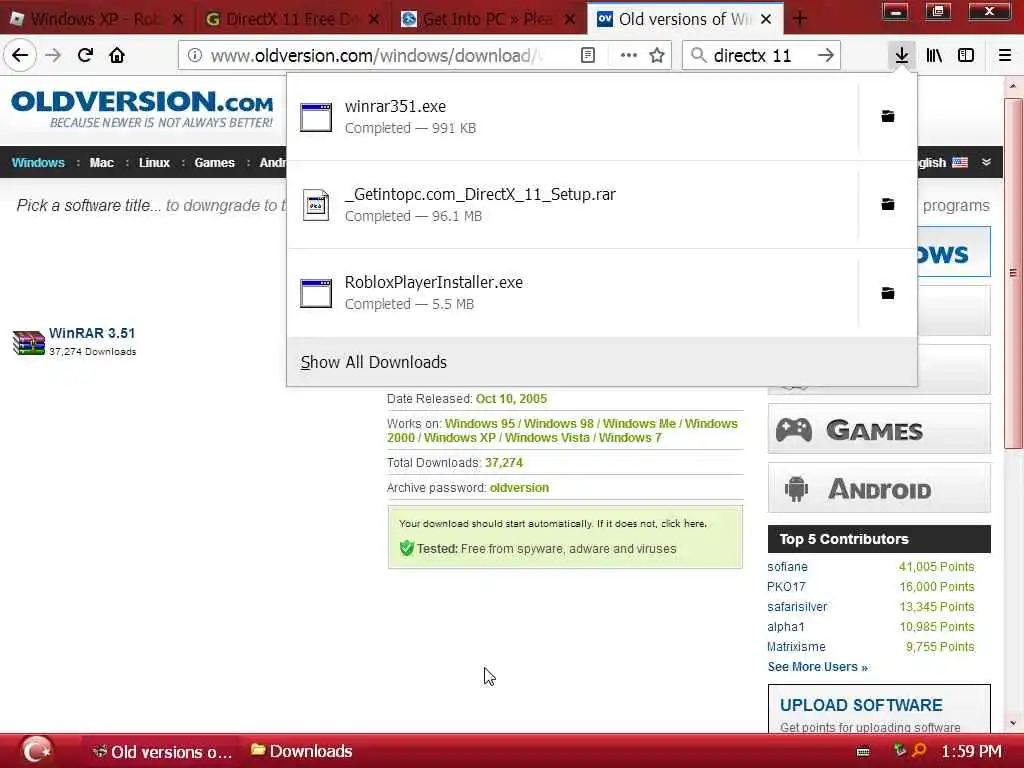Viewport: 1024px width, 768px height.
Task: Open contributor safarisilver profile
Action: point(797,607)
